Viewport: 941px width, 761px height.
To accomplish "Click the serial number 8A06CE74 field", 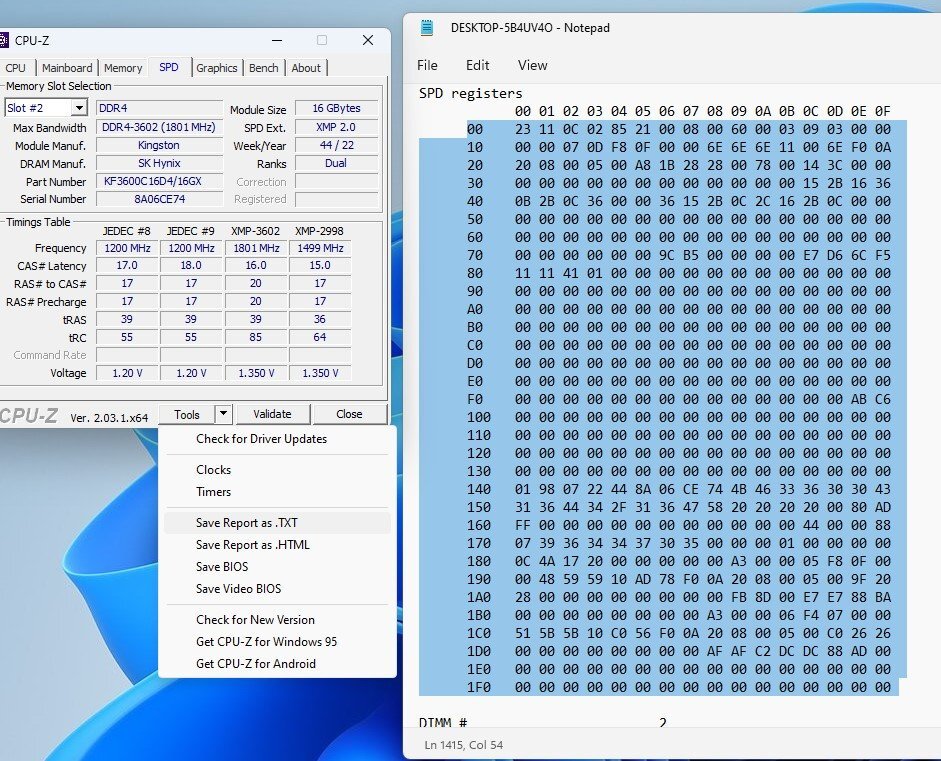I will click(159, 199).
